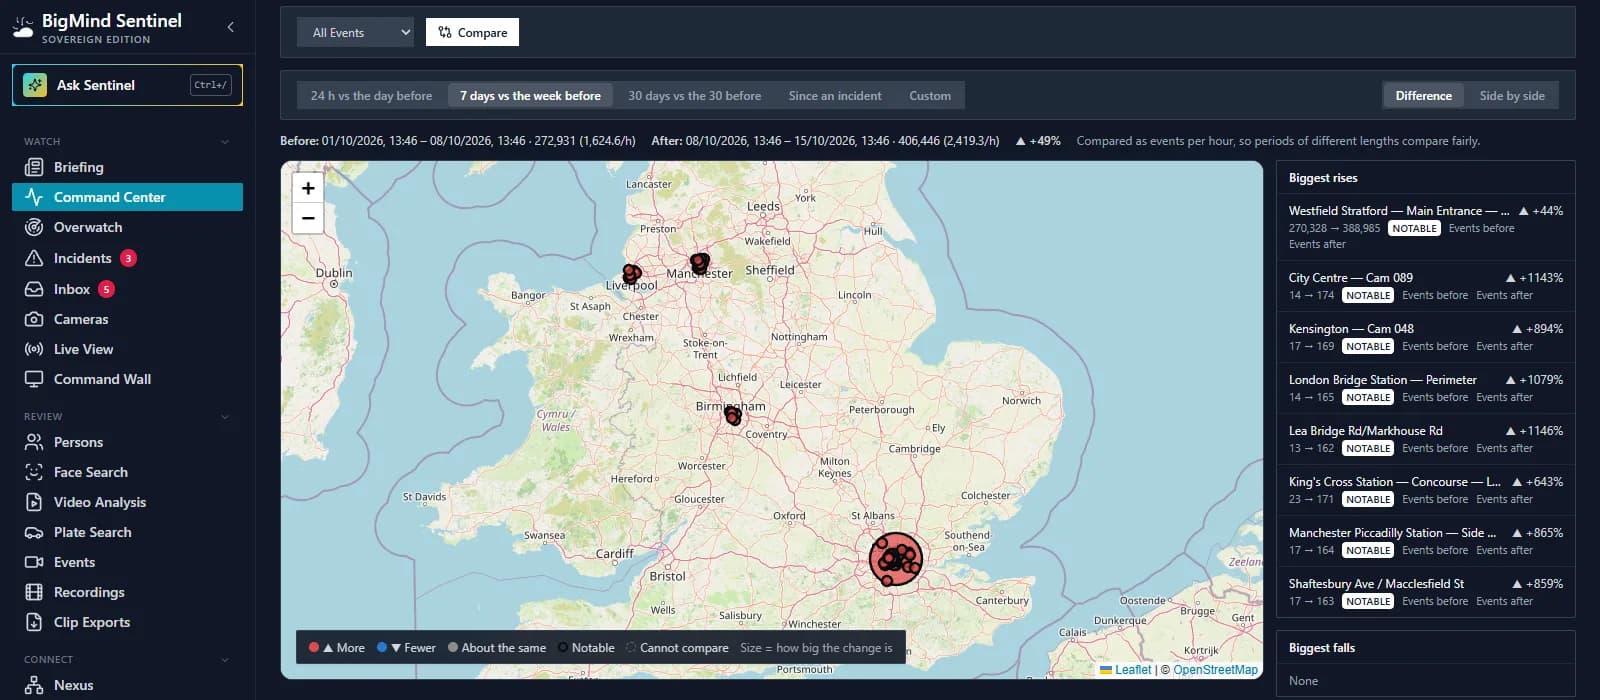Click the Biggest rises heading
This screenshot has height=700, width=1600.
1323,178
